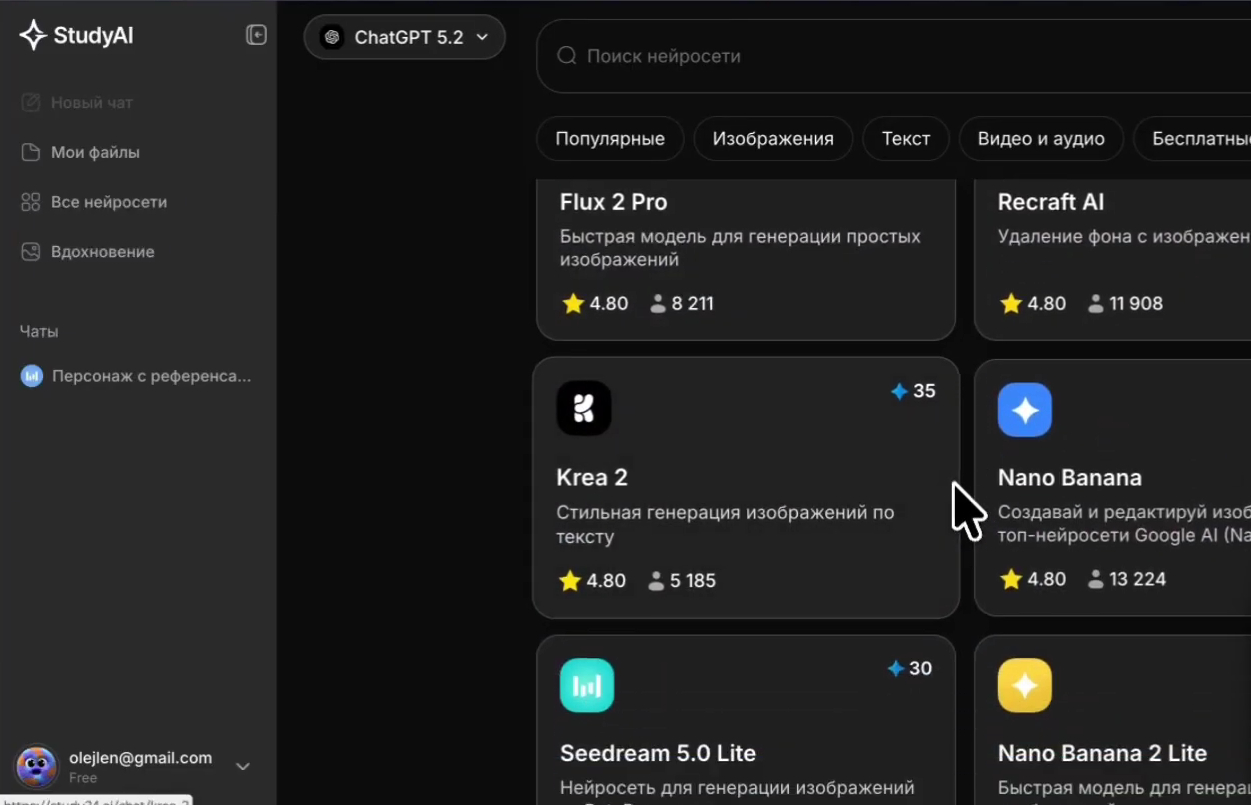Select the Популярные filter tab
Screen dimensions: 1251x805
[610, 139]
